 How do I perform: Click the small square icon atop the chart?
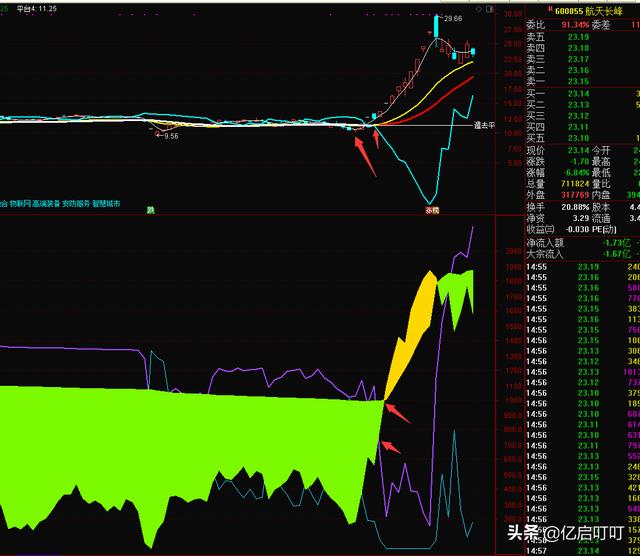pyautogui.click(x=487, y=7)
